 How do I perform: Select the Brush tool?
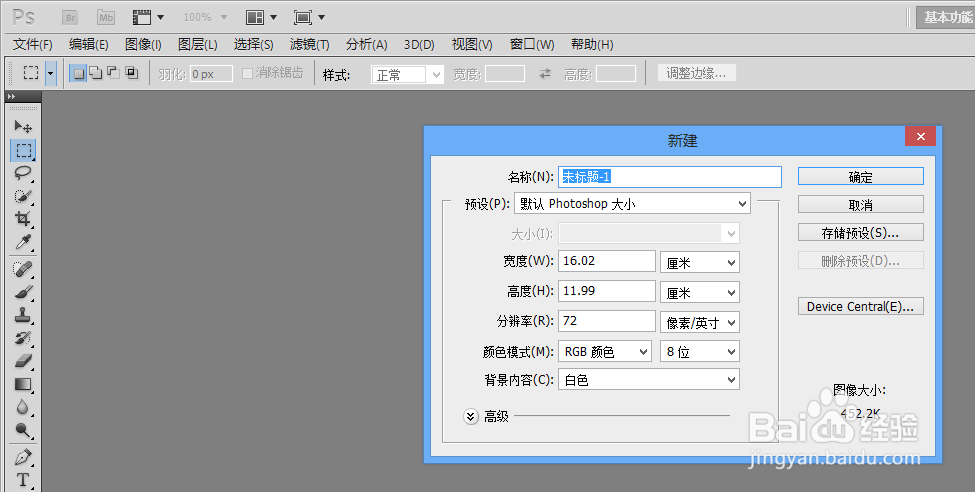coord(23,292)
